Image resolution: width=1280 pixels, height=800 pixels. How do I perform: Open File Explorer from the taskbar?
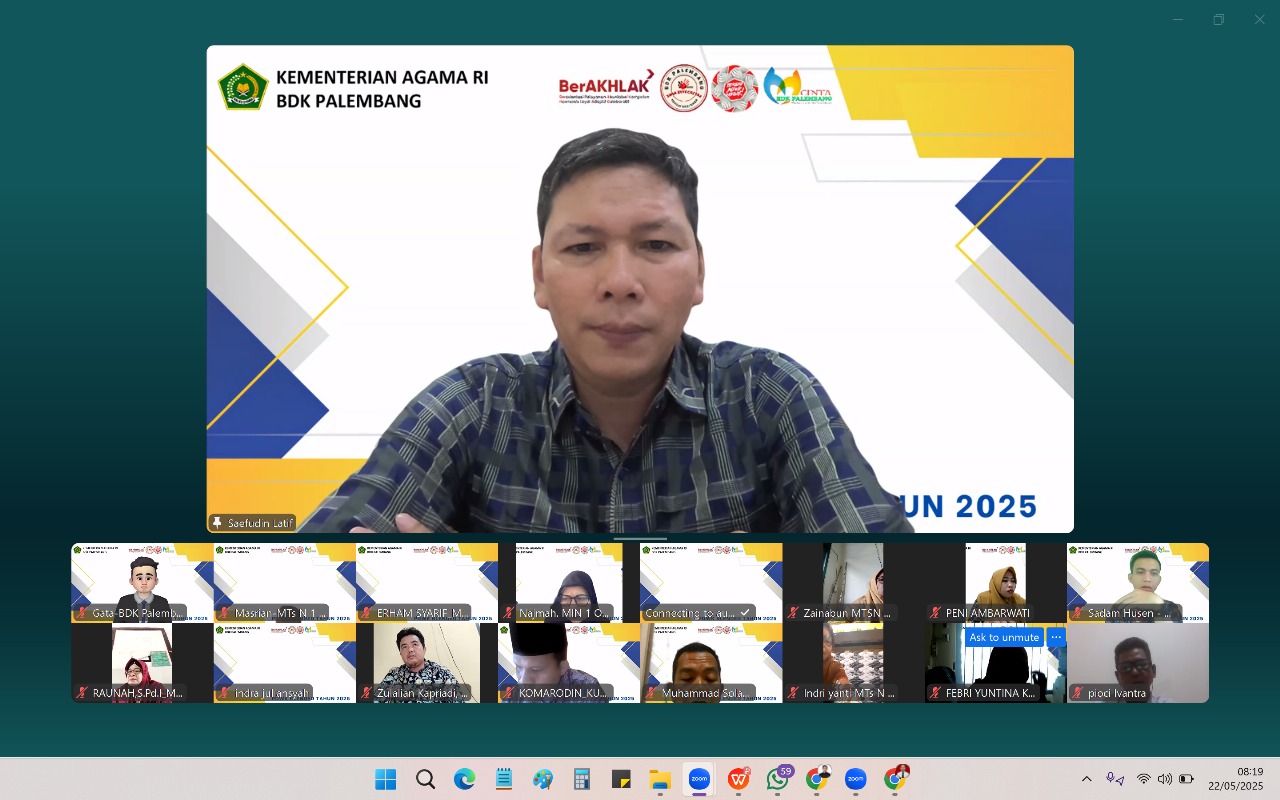659,778
